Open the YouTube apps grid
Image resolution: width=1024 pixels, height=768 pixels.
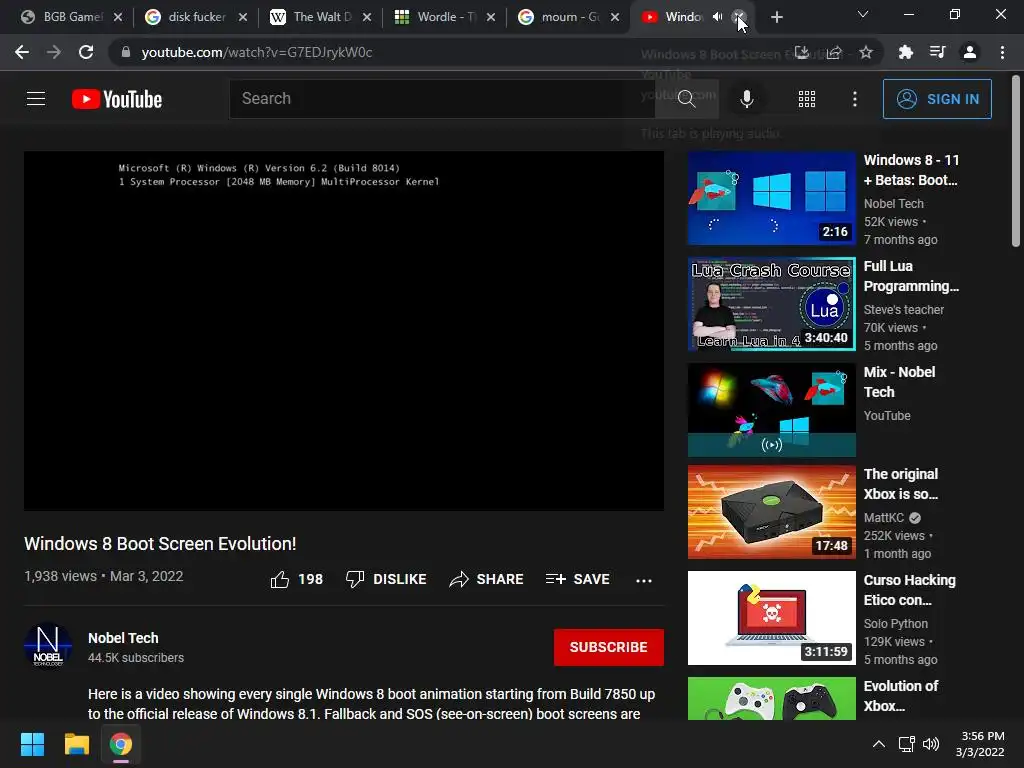[x=807, y=99]
